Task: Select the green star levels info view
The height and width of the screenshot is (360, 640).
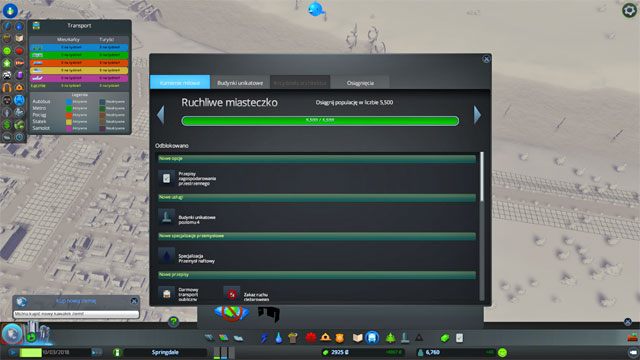Action: coord(7,63)
